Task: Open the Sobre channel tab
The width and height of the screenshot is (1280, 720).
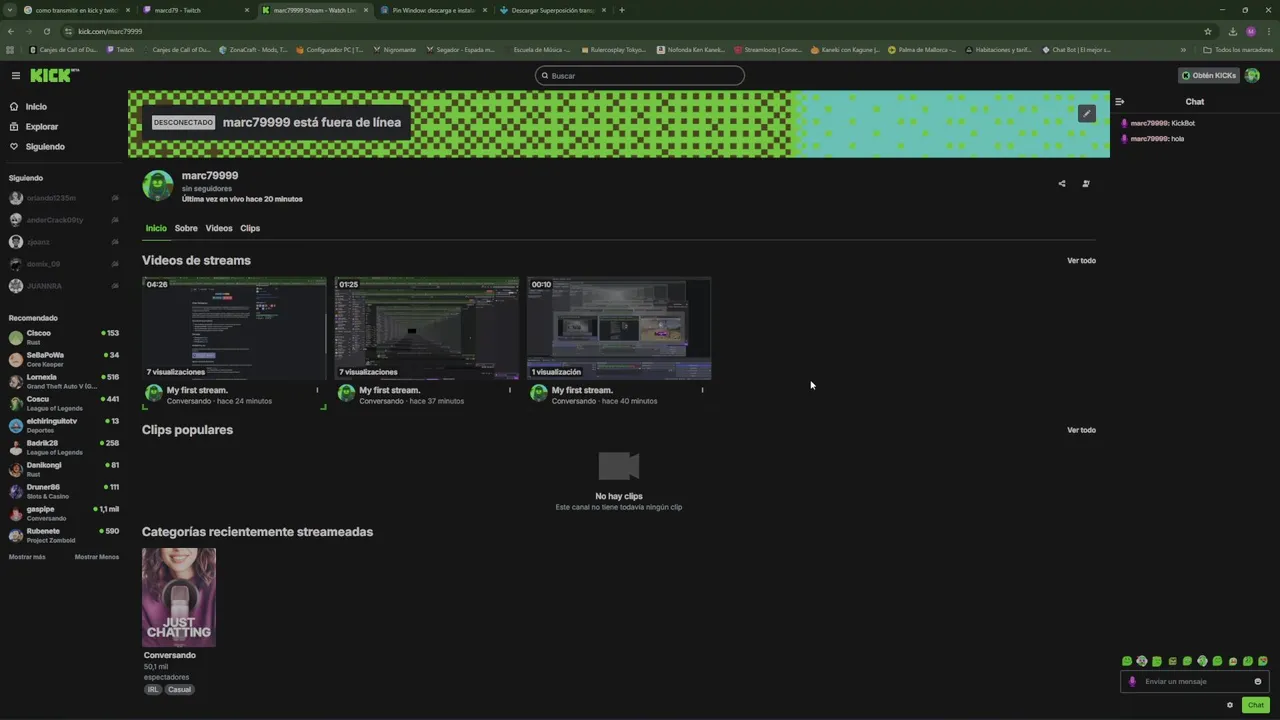Action: click(x=186, y=228)
